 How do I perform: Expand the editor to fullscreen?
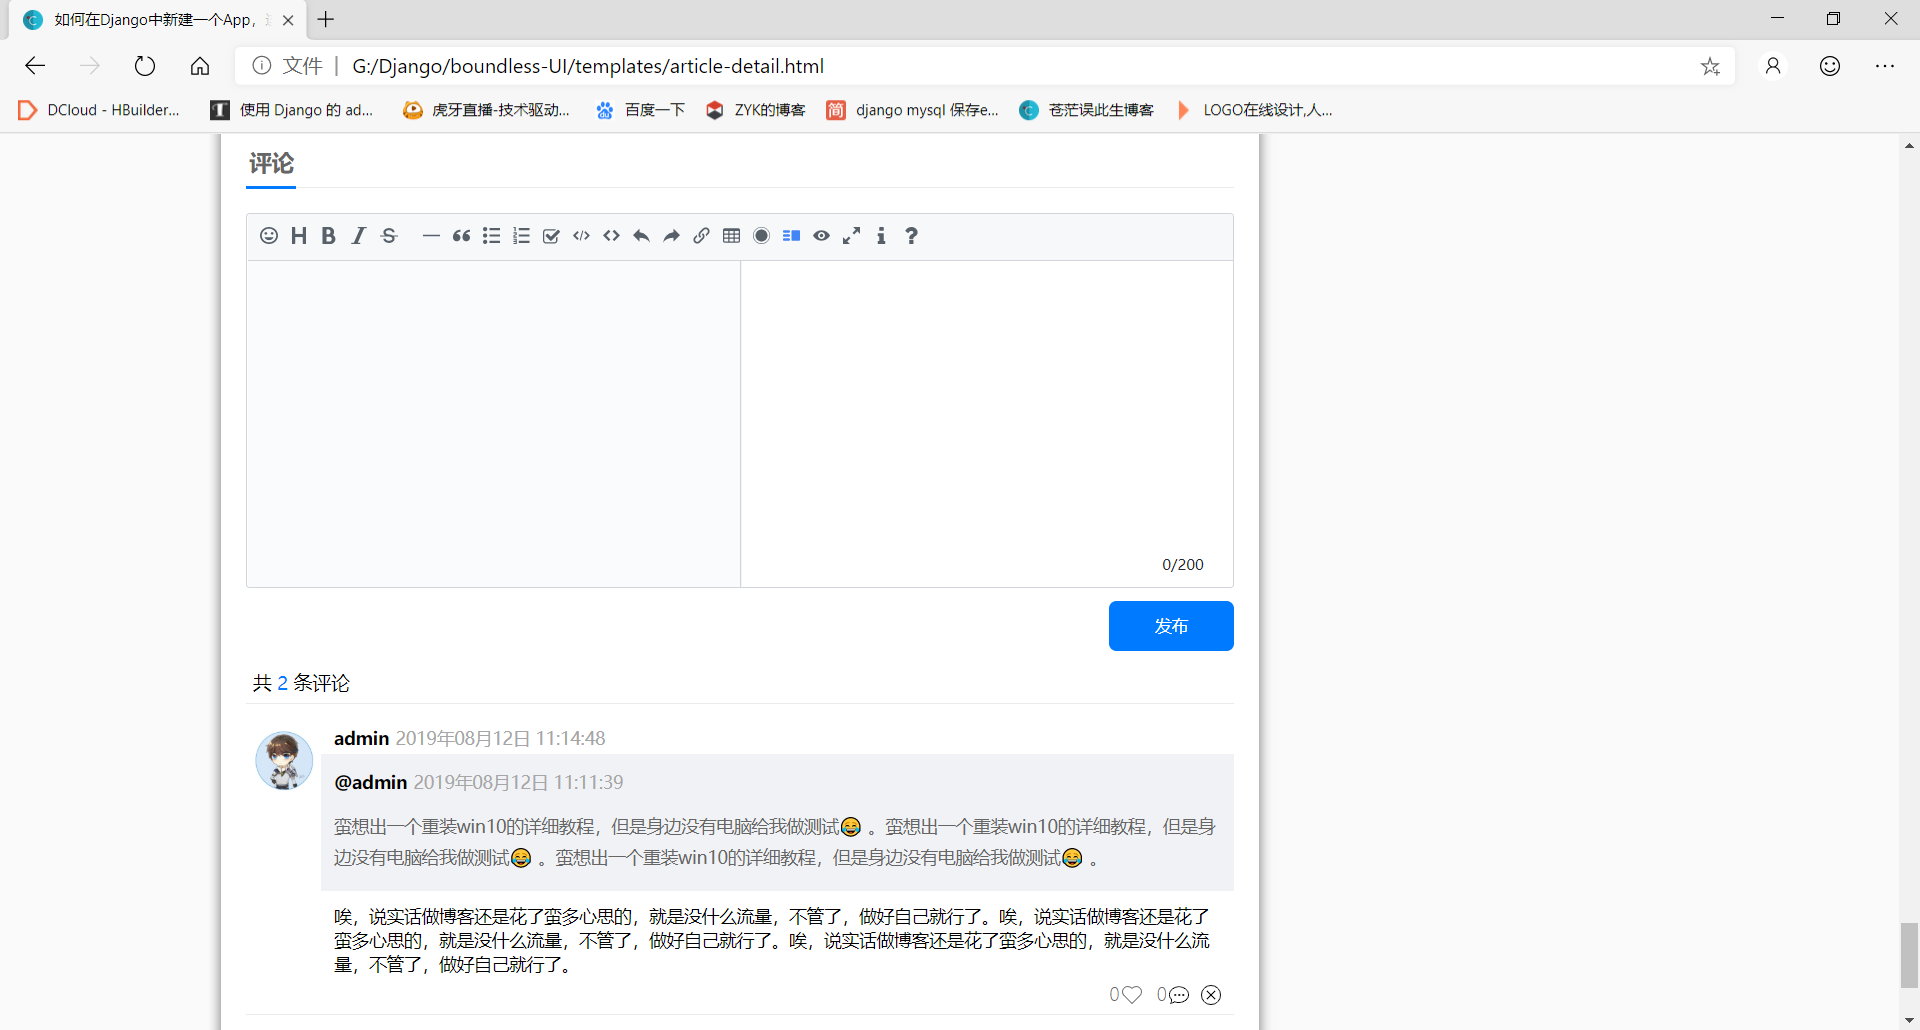(x=851, y=236)
